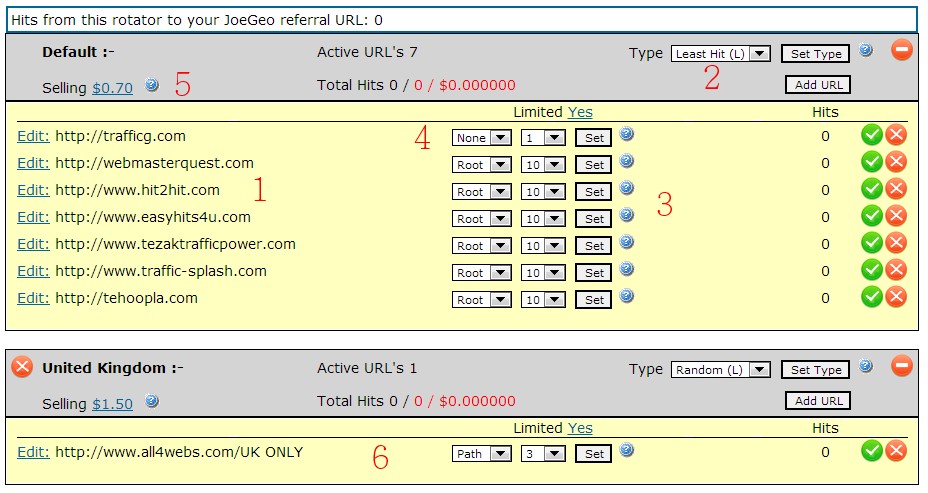Viewport: 928px width, 493px height.
Task: Click green checkmark for easyhits4u.com row
Action: point(871,215)
